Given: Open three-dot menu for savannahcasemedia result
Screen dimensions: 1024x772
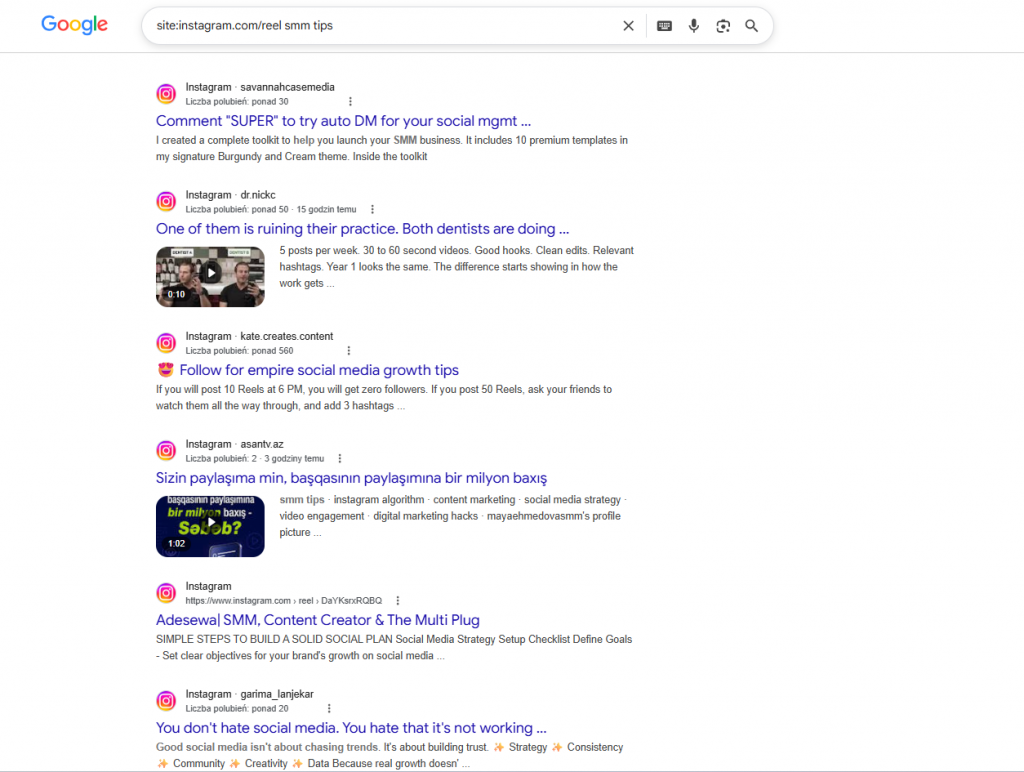Looking at the screenshot, I should point(350,101).
